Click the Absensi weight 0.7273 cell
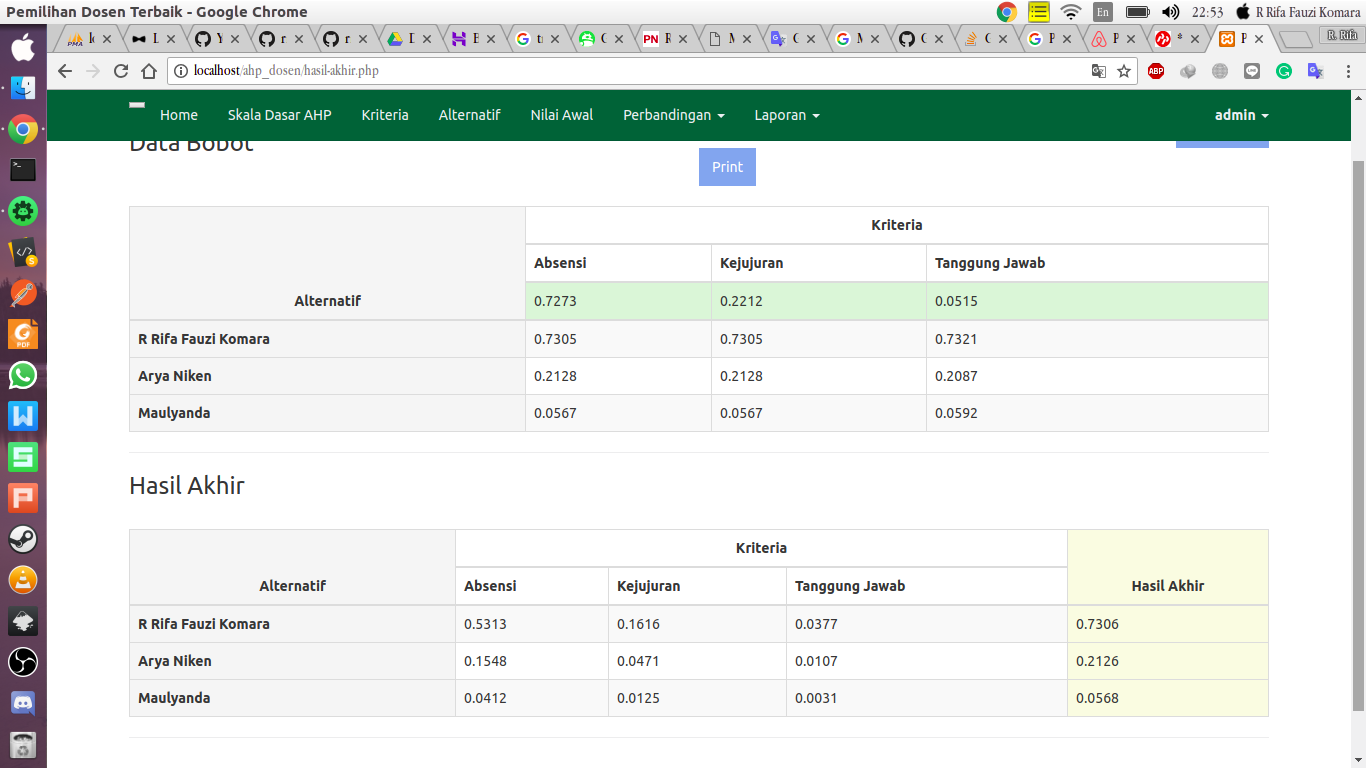Viewport: 1366px width, 768px height. click(x=618, y=301)
